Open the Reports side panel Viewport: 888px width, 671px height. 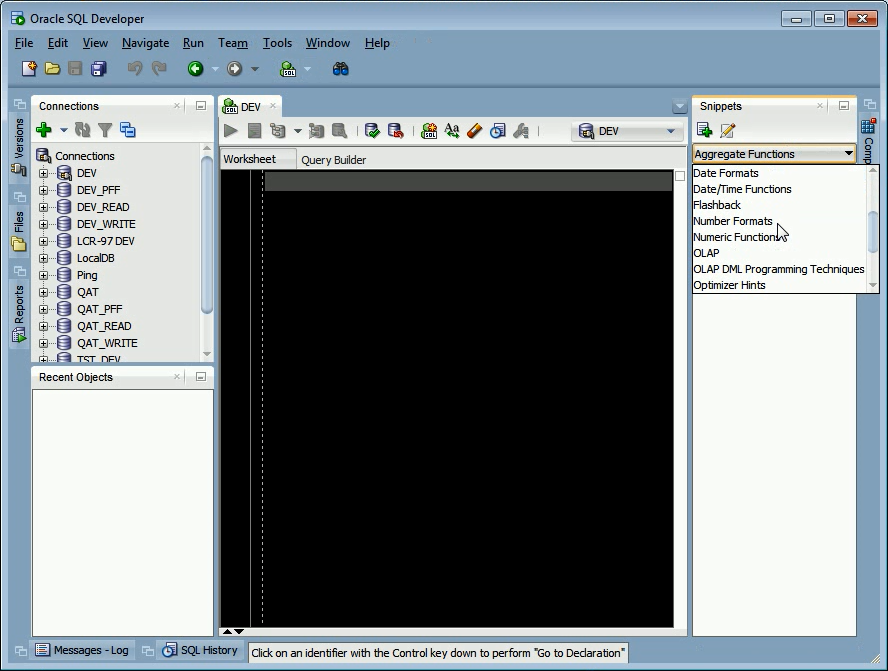(19, 314)
